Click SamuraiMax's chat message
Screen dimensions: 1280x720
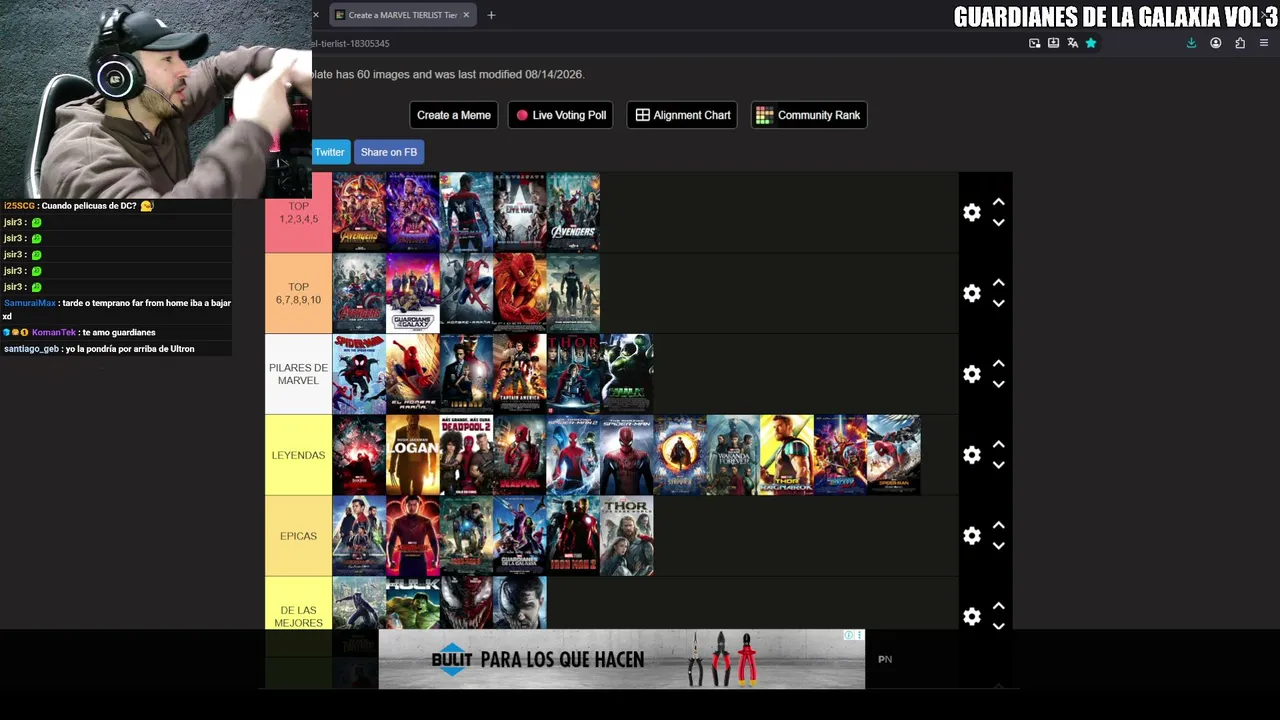[117, 309]
